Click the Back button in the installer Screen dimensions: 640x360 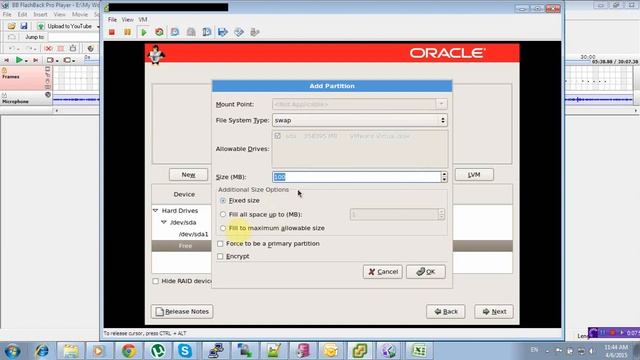(446, 311)
